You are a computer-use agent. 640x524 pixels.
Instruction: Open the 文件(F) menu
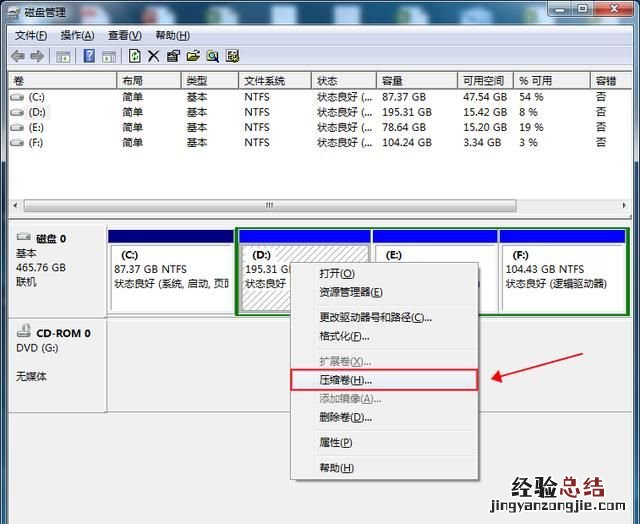[x=32, y=35]
